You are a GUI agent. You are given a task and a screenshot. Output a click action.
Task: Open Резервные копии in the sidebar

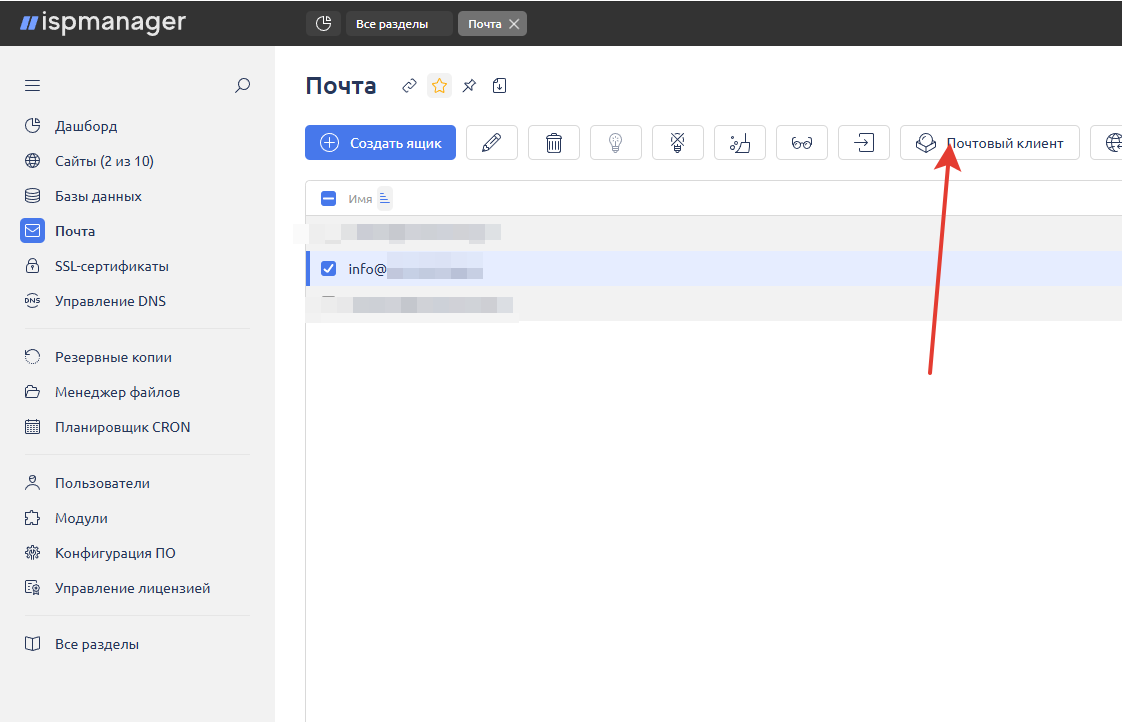pos(113,357)
